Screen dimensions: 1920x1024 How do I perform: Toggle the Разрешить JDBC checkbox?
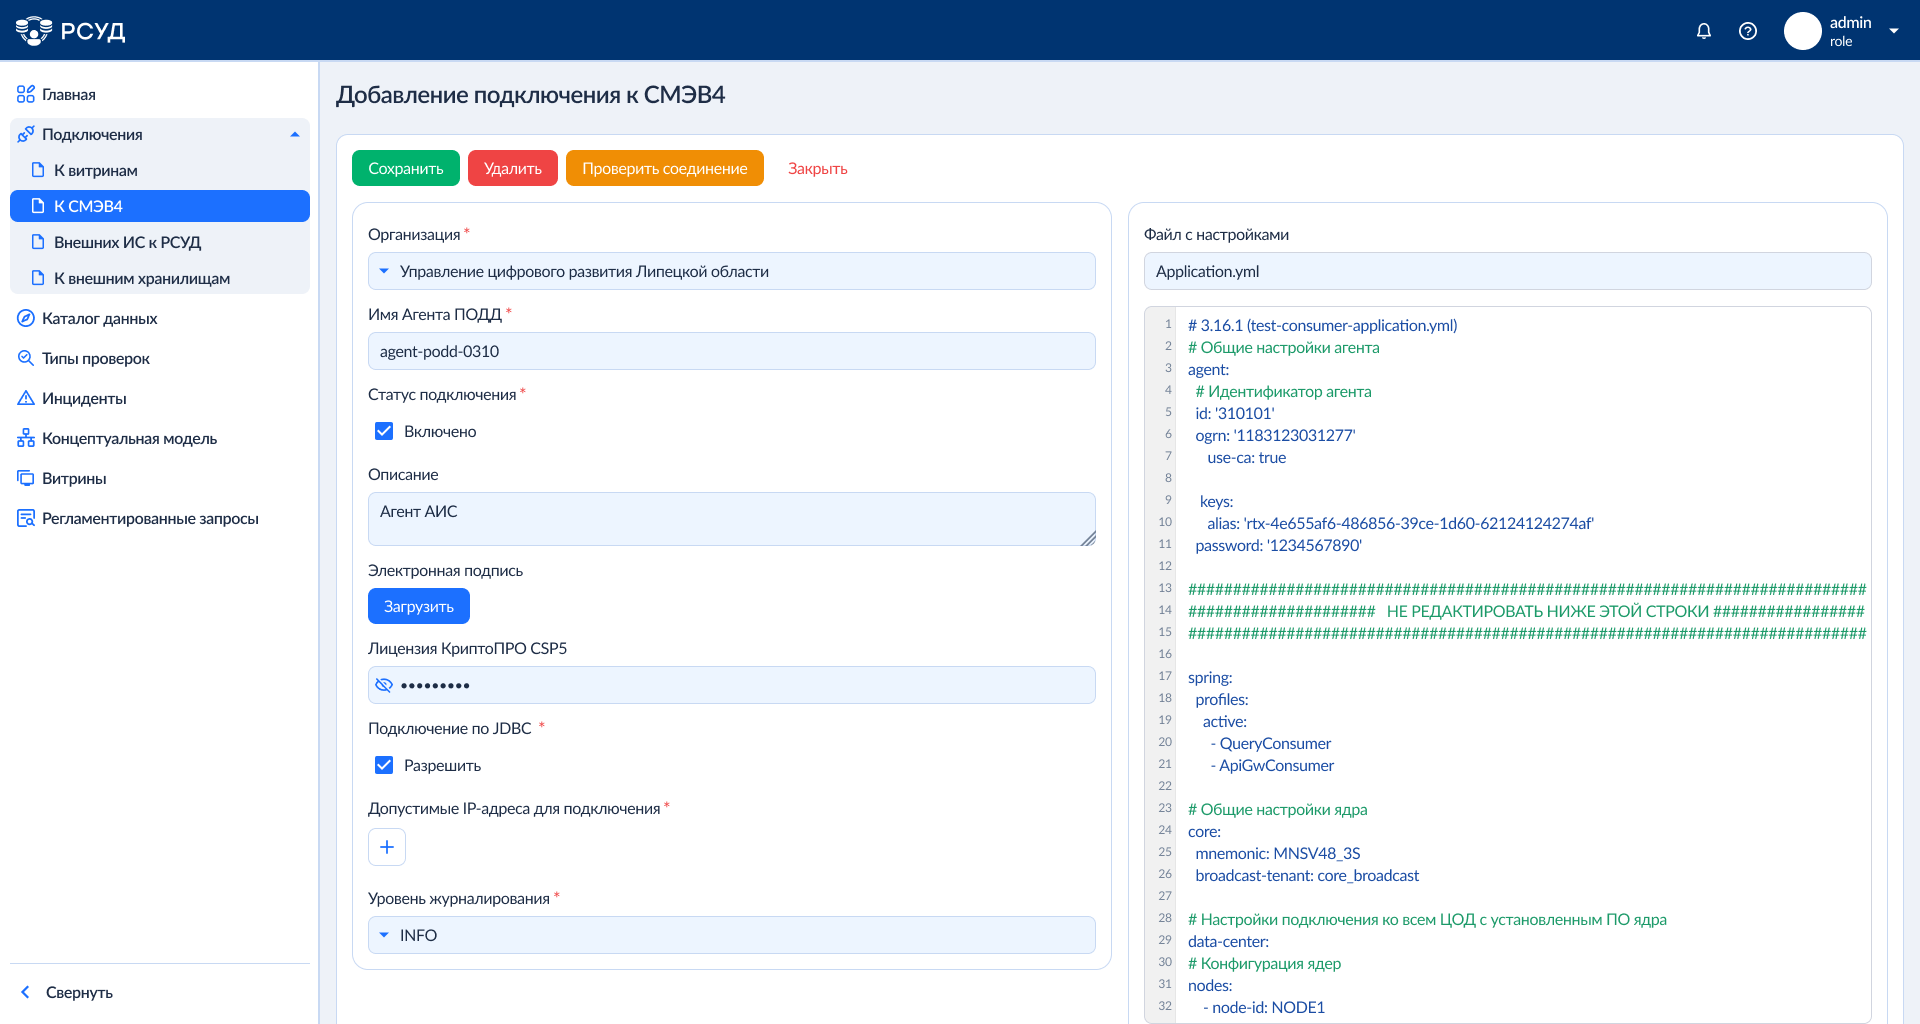pyautogui.click(x=384, y=765)
